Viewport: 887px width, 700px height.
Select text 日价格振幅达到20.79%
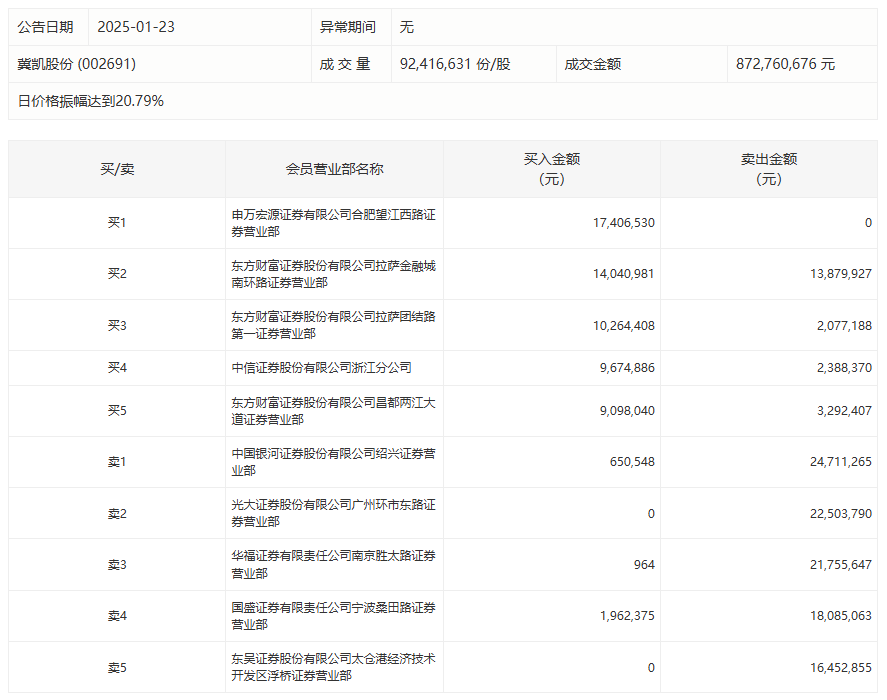point(91,101)
